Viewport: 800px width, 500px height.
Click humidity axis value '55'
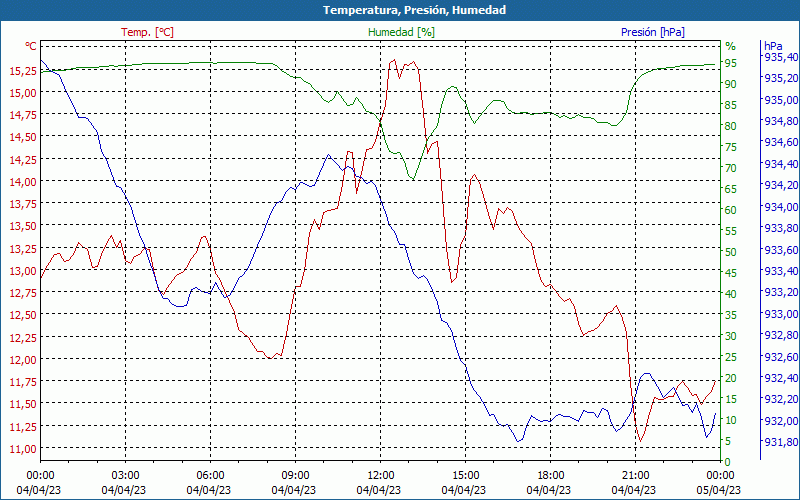click(x=731, y=231)
